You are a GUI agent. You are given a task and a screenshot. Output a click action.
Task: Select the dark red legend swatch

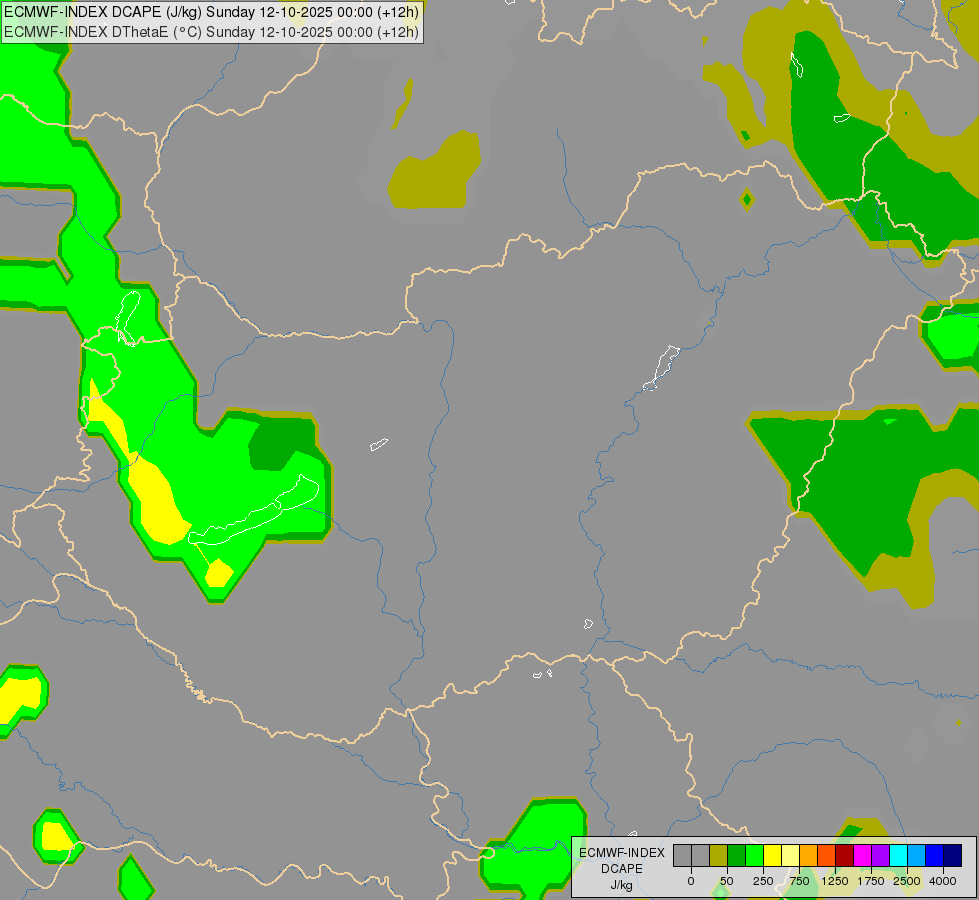click(x=845, y=856)
